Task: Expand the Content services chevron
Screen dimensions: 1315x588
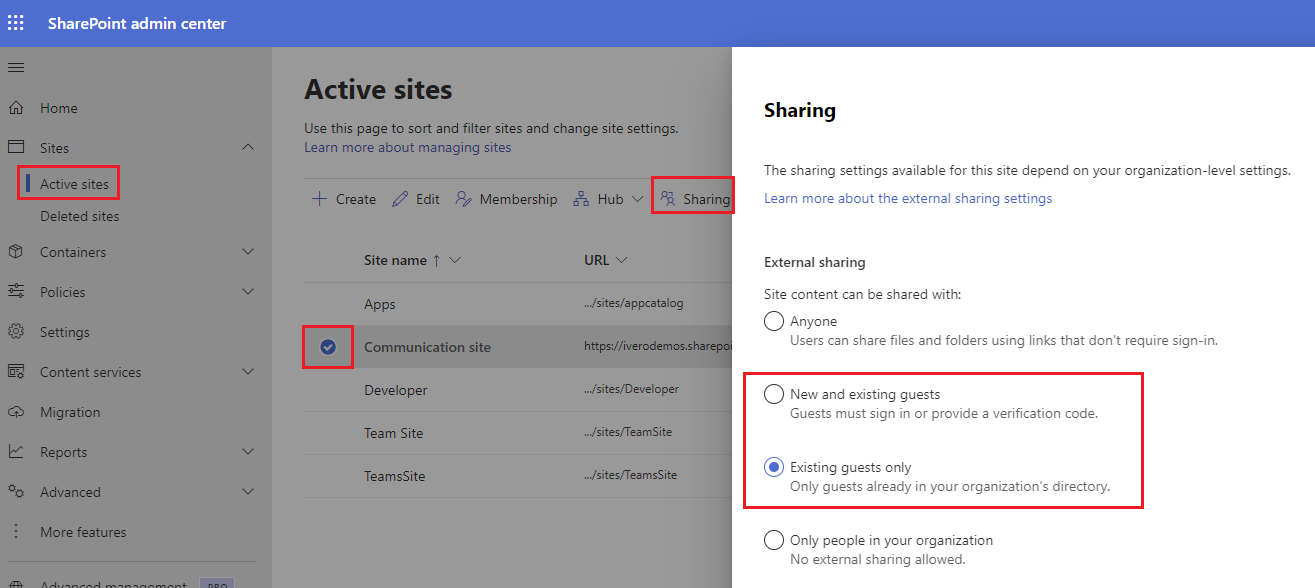Action: tap(248, 371)
